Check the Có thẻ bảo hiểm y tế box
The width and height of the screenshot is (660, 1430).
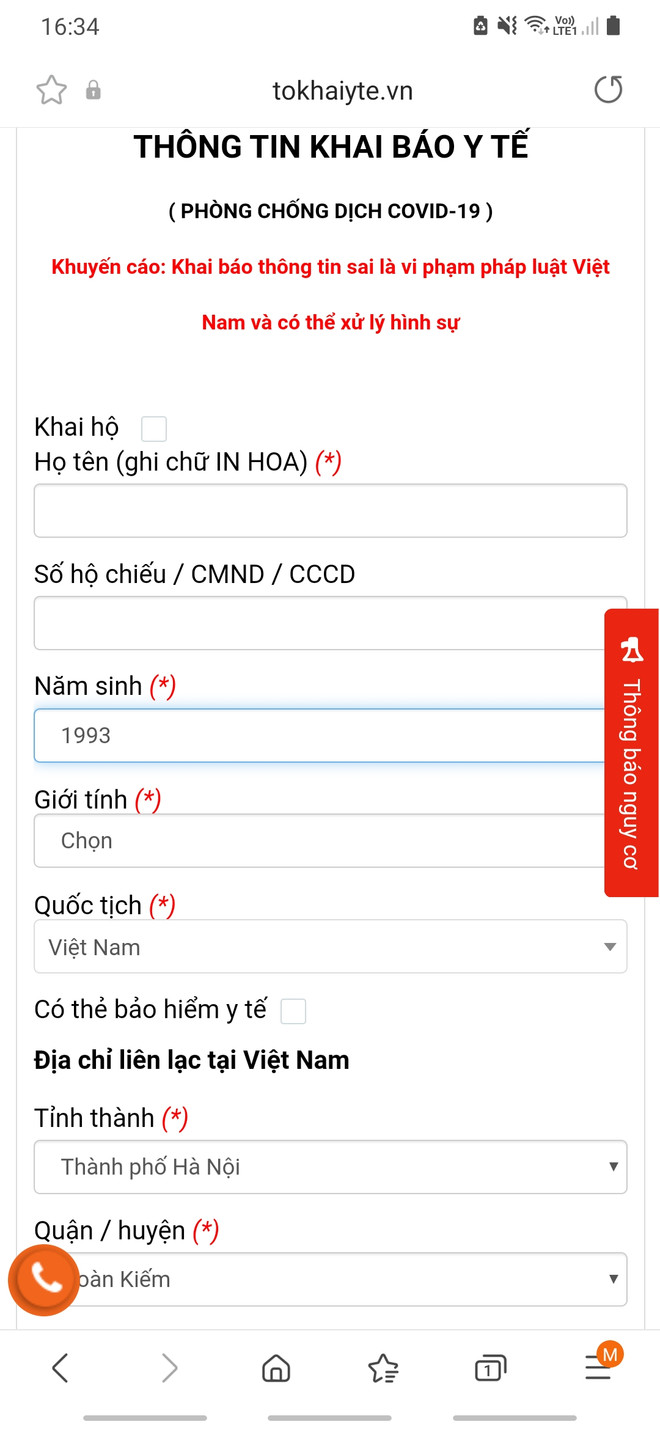(293, 1011)
